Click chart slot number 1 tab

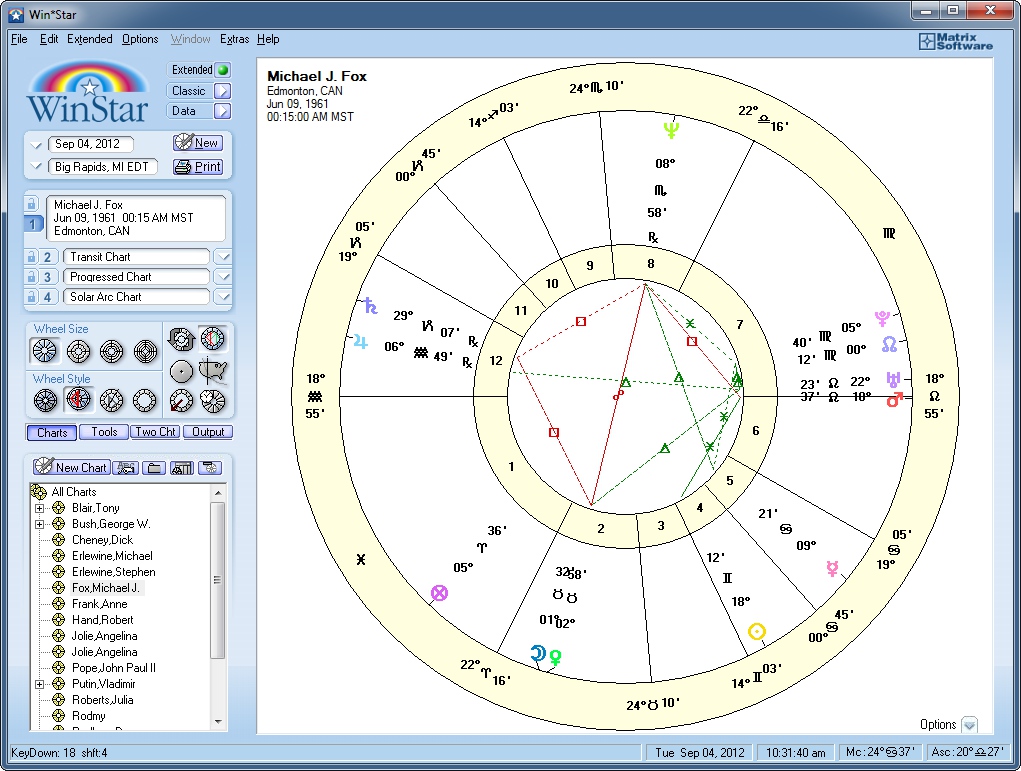[x=33, y=224]
